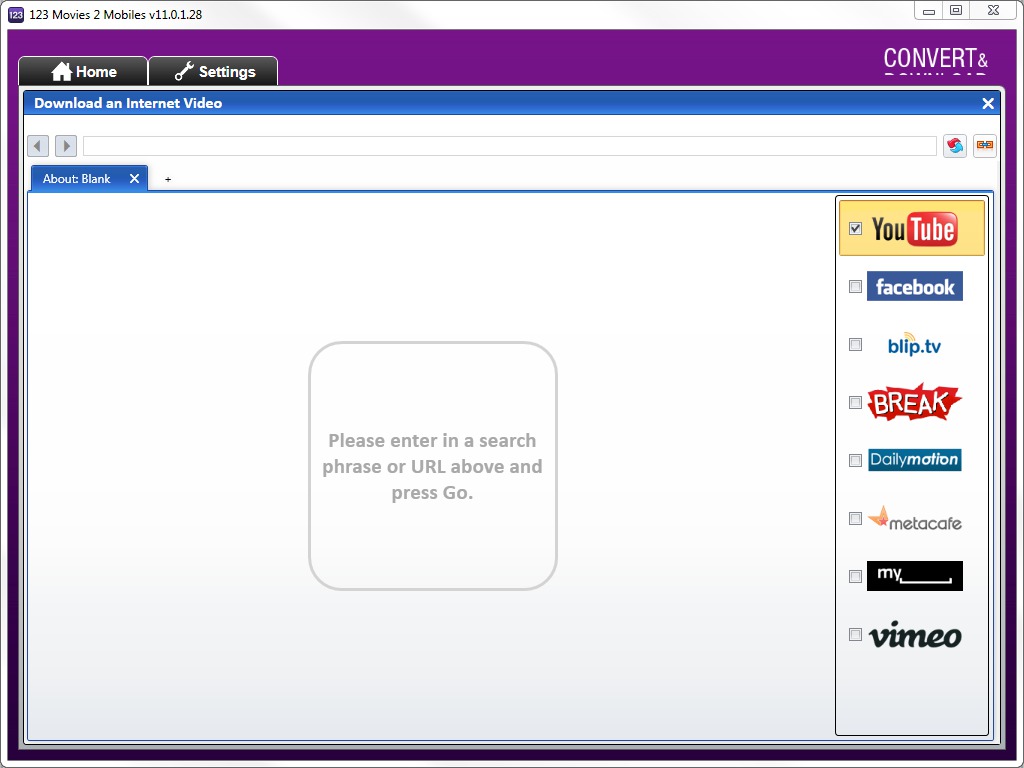Mark the MySpace checkbox
1024x768 pixels.
[x=856, y=576]
